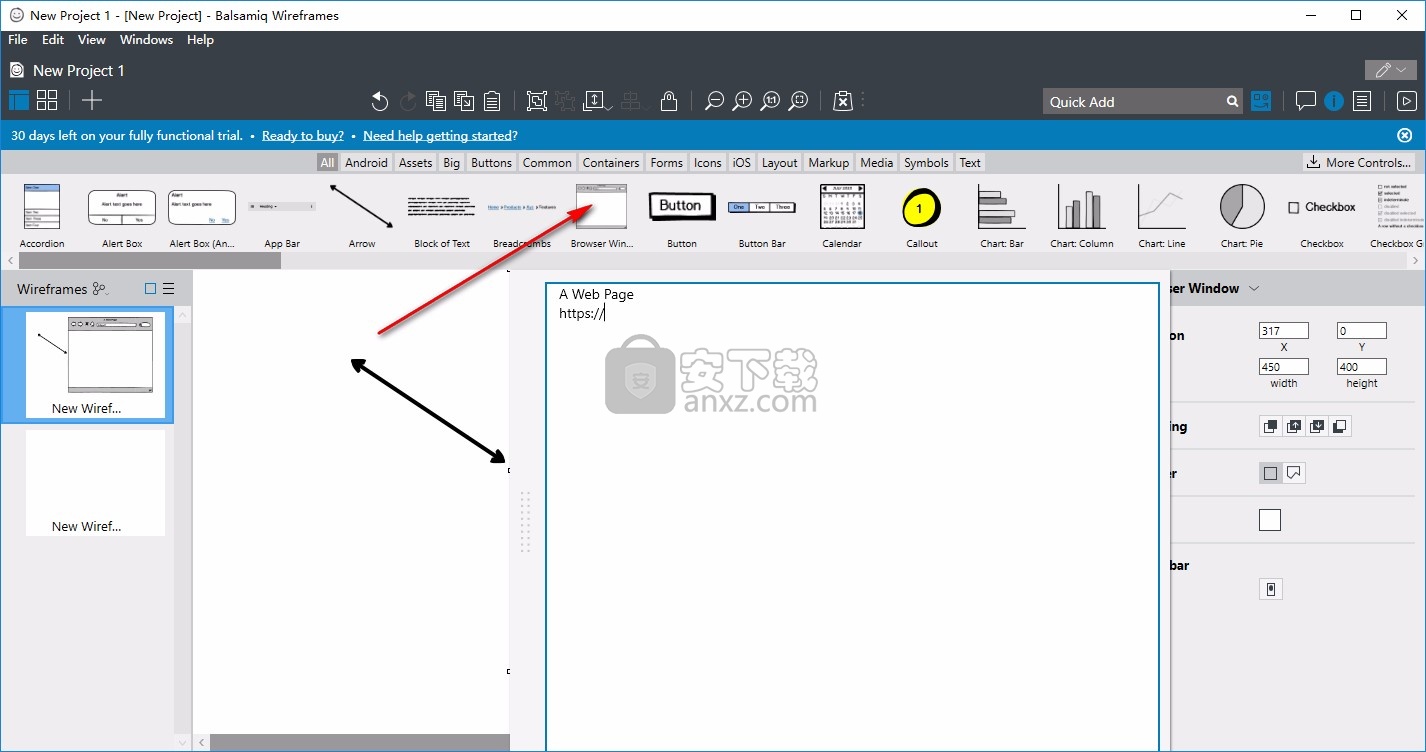Pick the Chart: Pie control
This screenshot has height=752, width=1426.
click(1242, 214)
